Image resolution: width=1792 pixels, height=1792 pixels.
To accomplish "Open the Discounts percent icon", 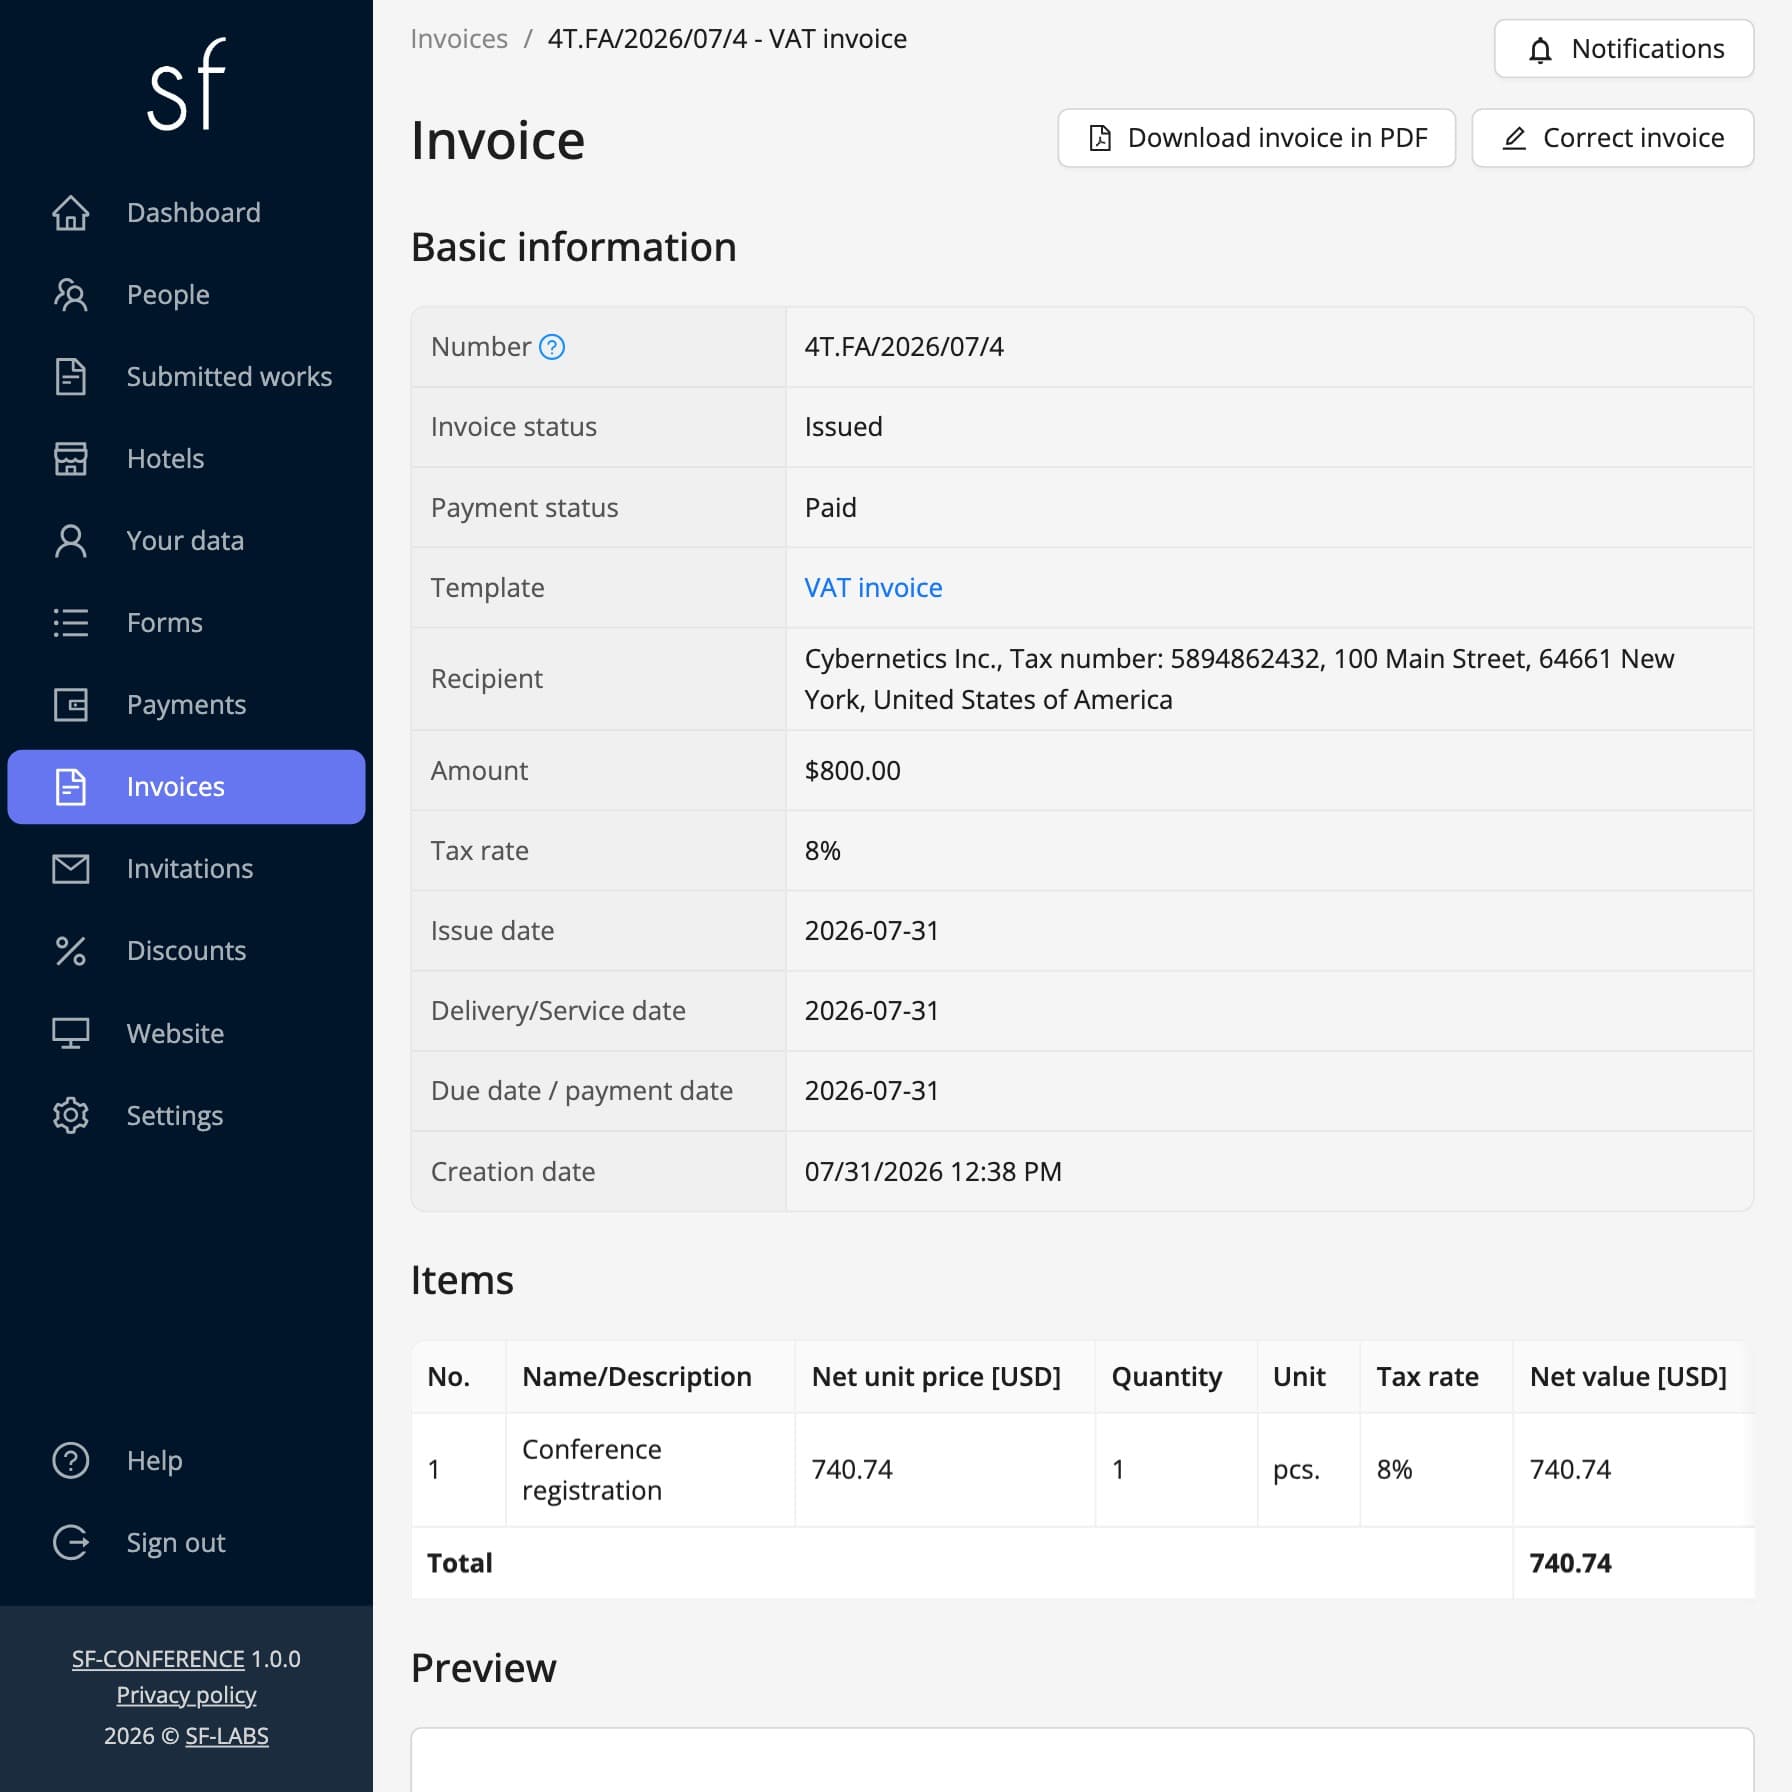I will pos(71,951).
